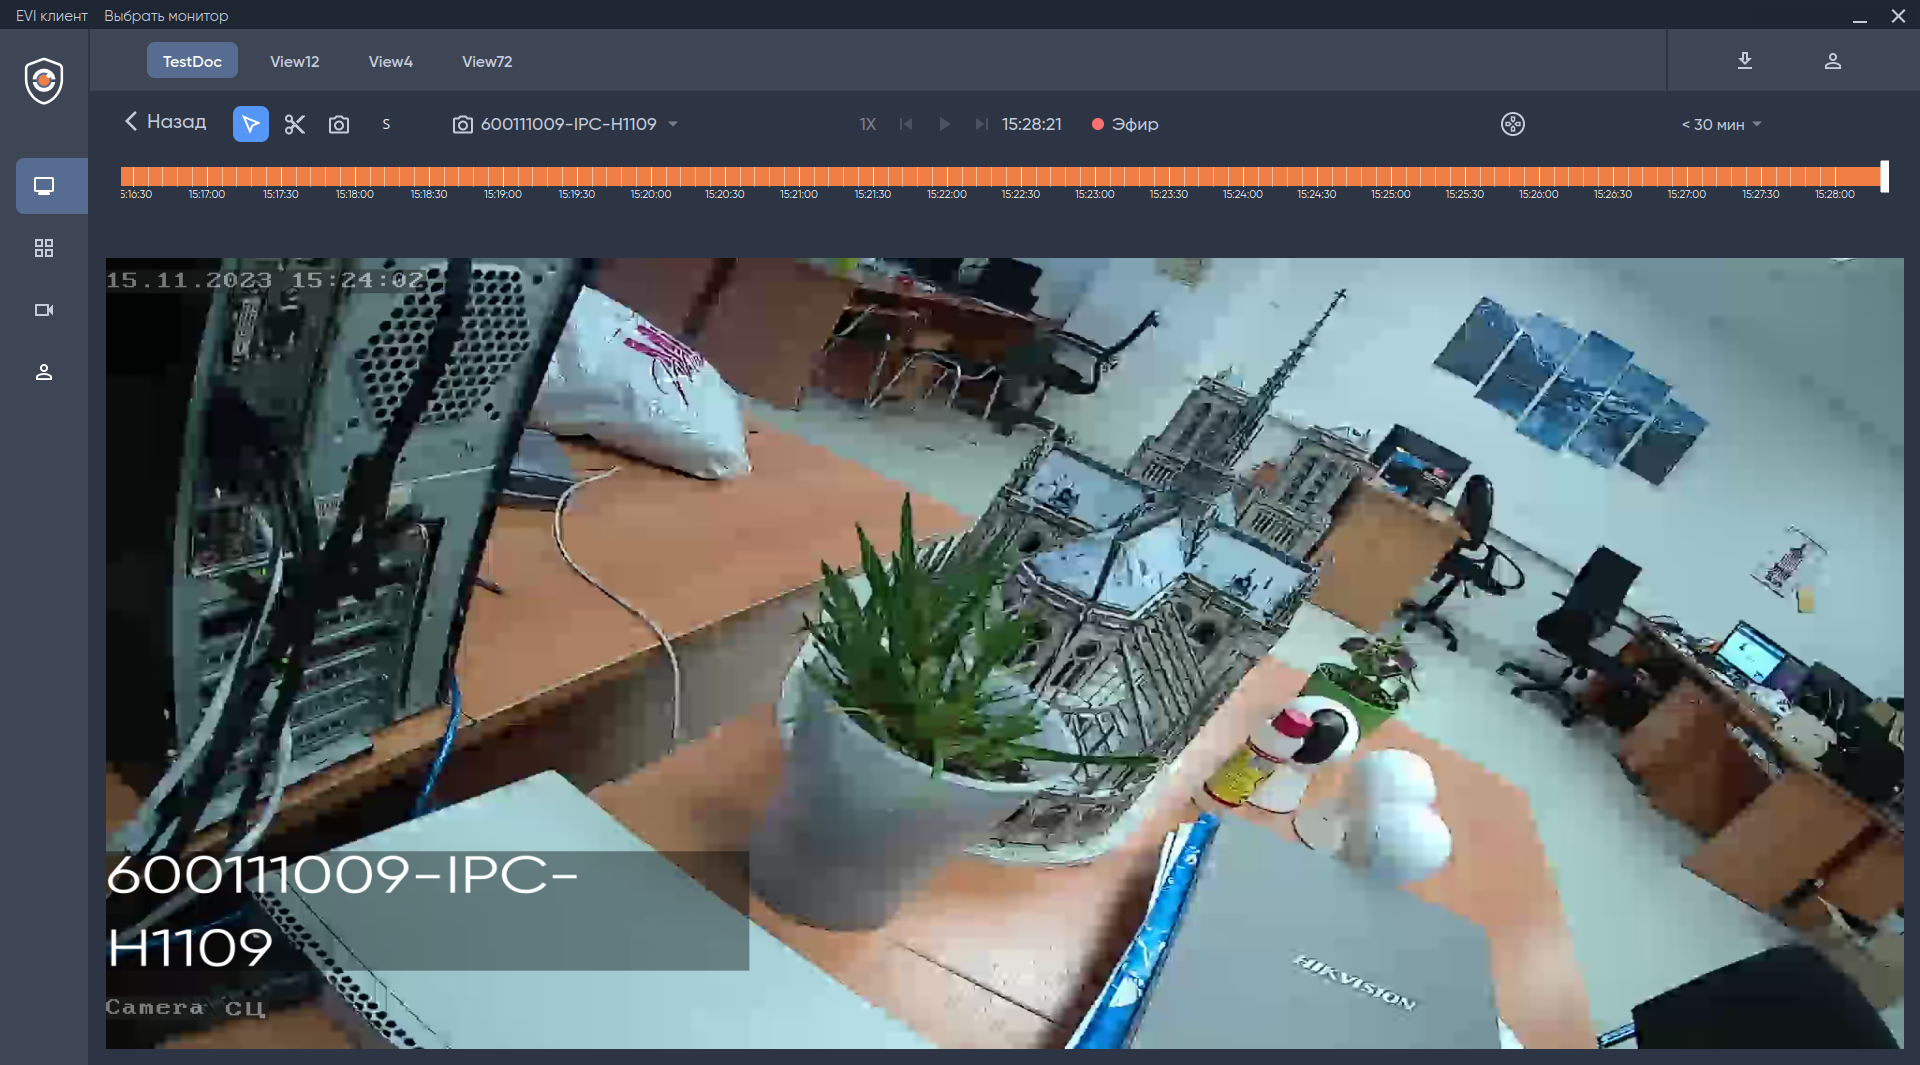This screenshot has height=1065, width=1920.
Task: Click the white timeline playhead handle
Action: pos(1884,176)
